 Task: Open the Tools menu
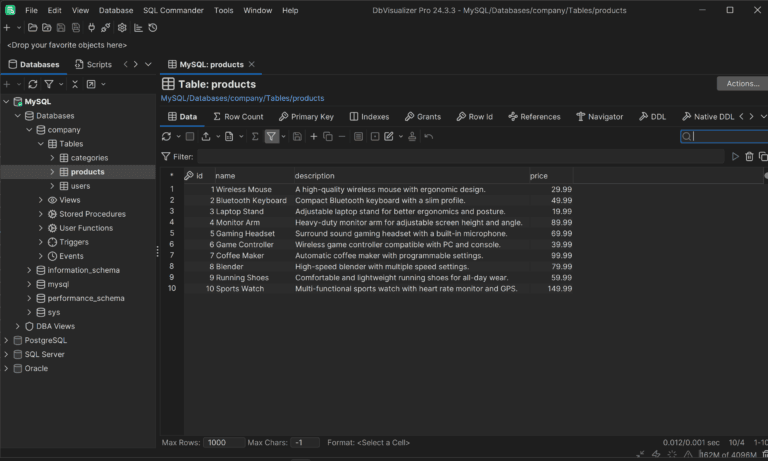click(x=223, y=10)
